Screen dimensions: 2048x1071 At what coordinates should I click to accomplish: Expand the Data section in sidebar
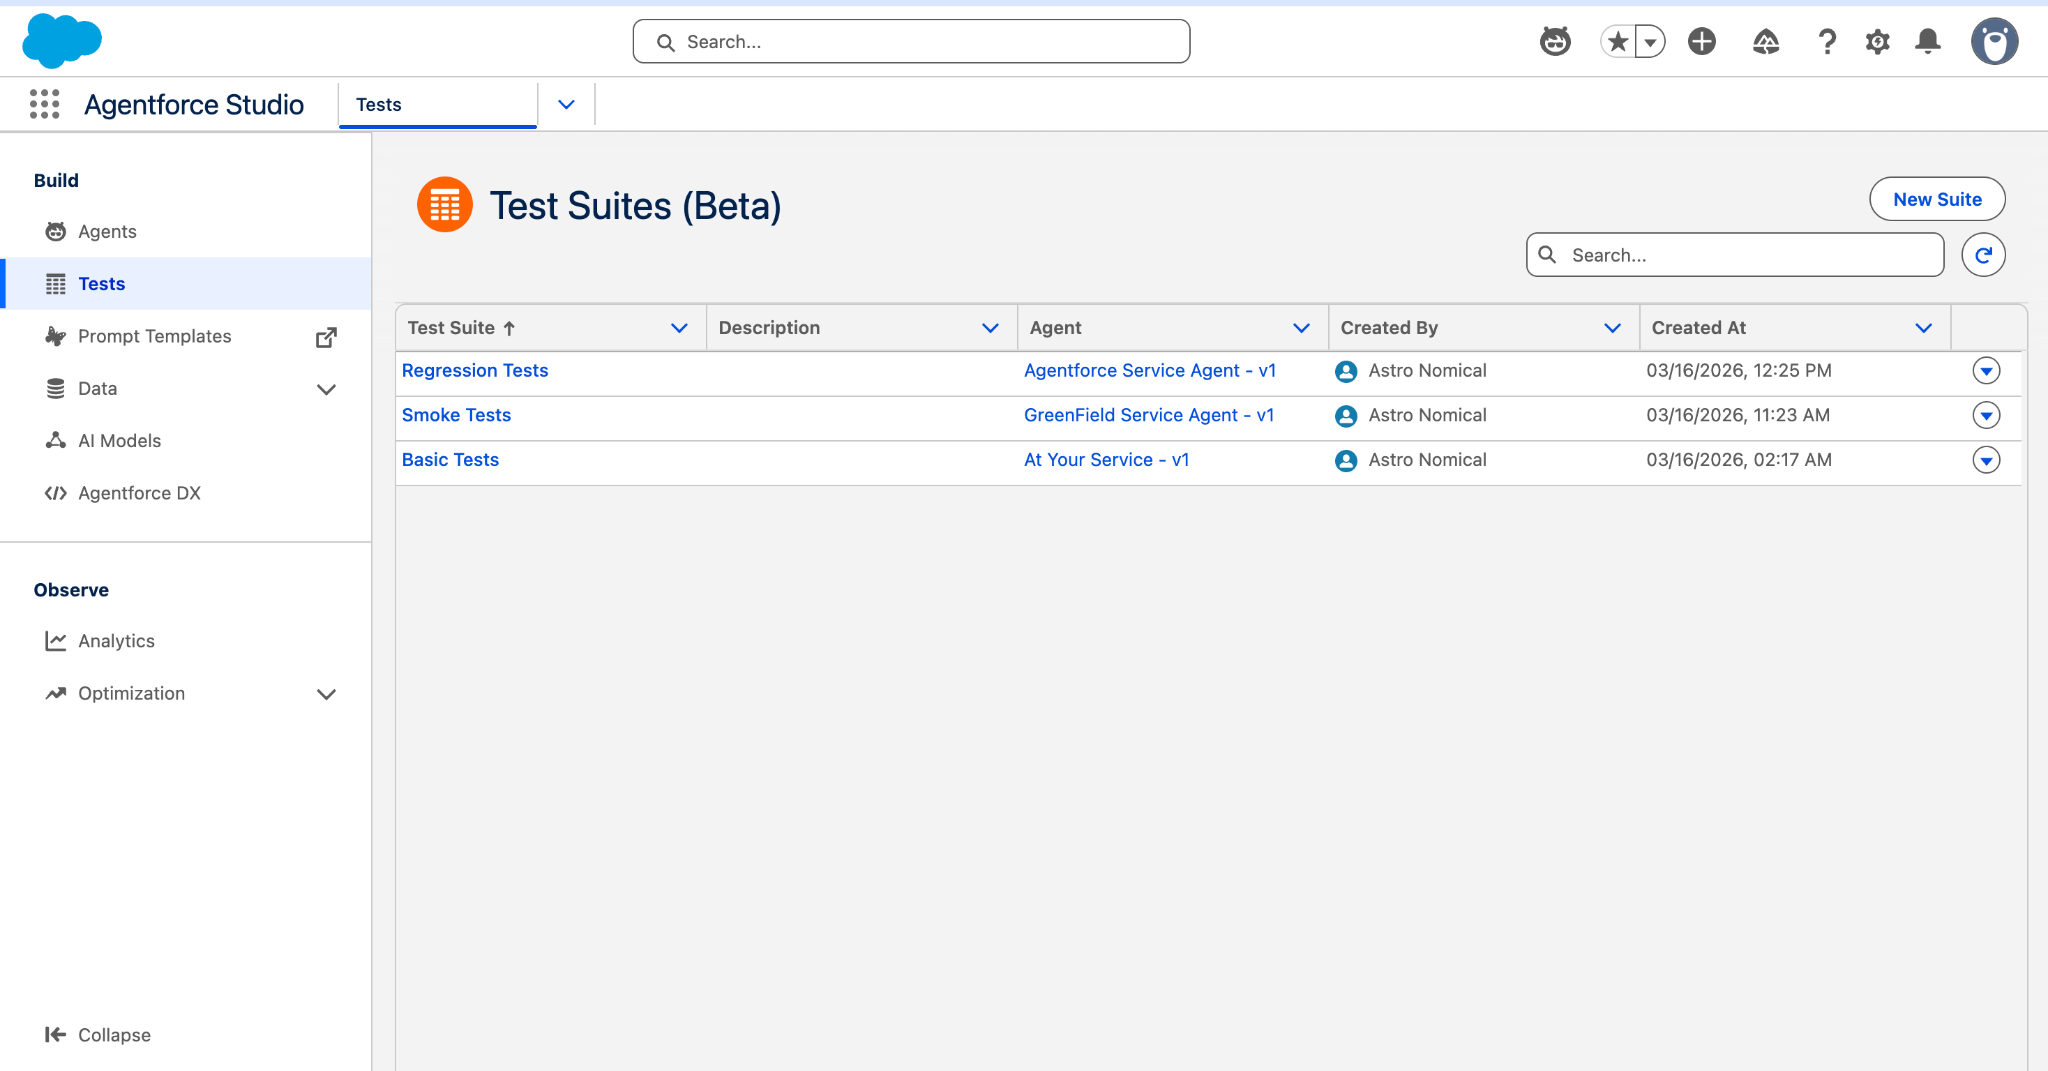pos(326,389)
